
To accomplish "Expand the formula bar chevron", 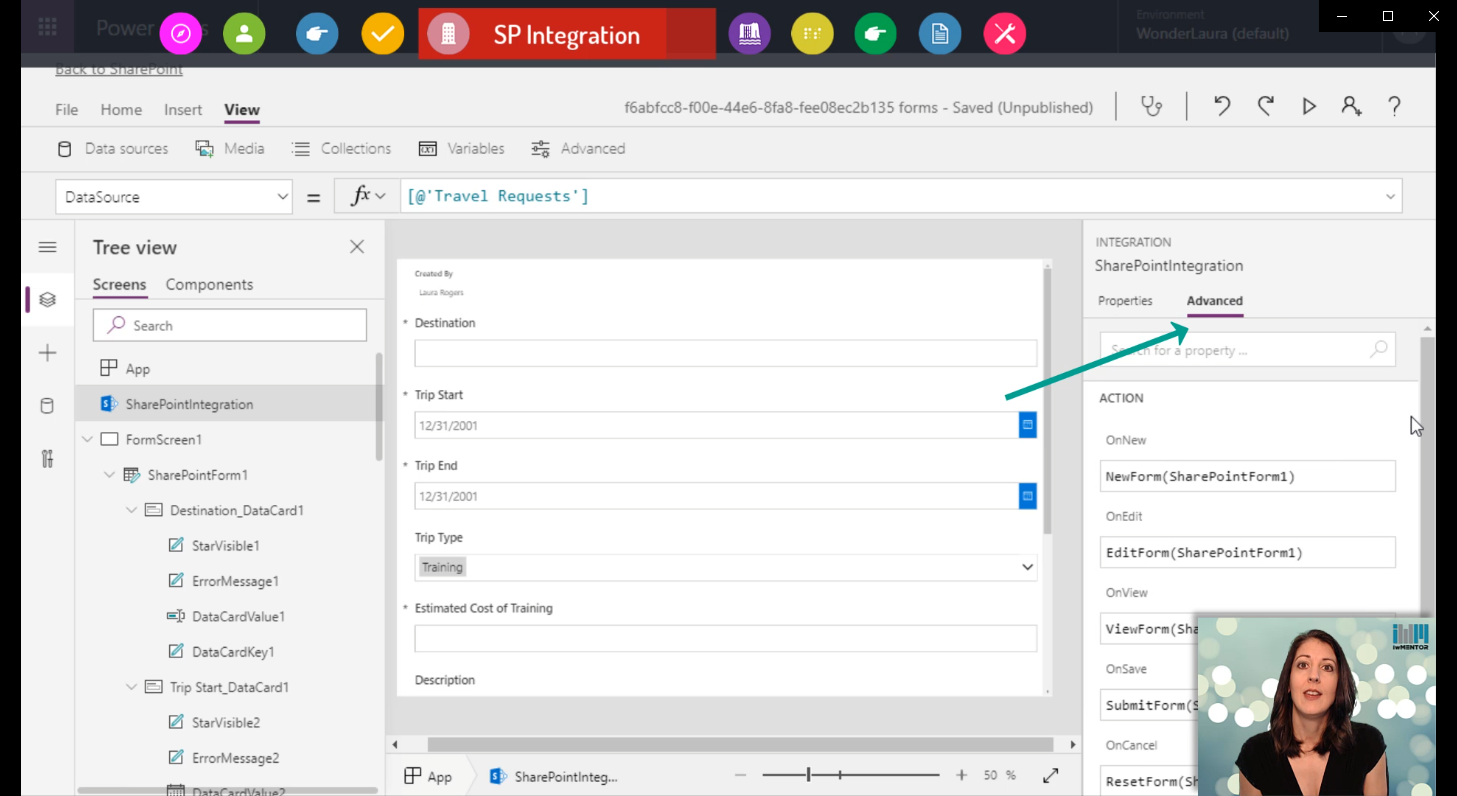I will pos(1390,197).
